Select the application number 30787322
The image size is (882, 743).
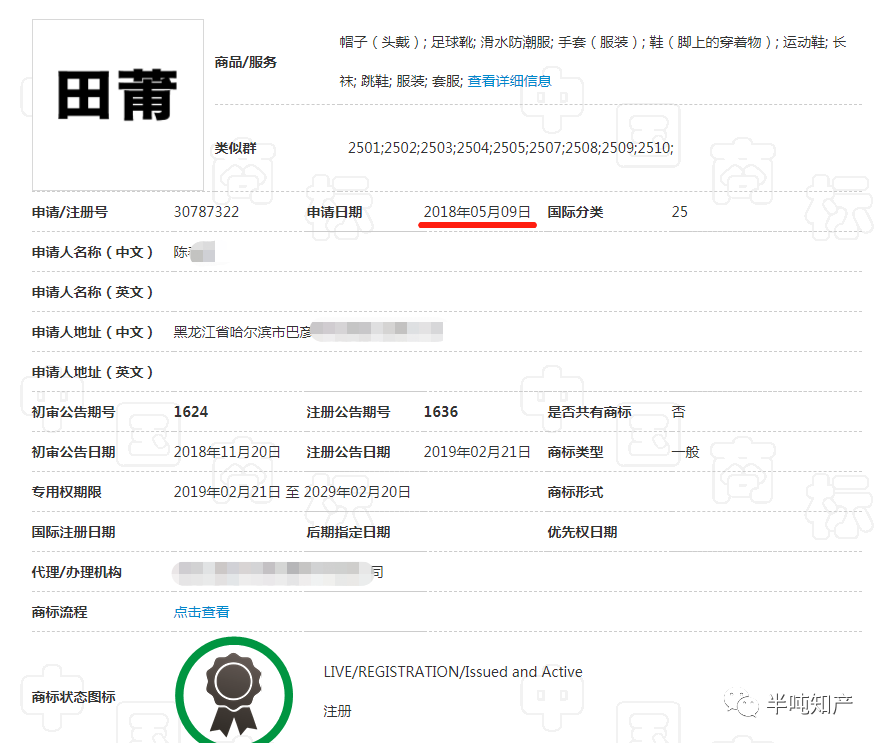pos(206,212)
